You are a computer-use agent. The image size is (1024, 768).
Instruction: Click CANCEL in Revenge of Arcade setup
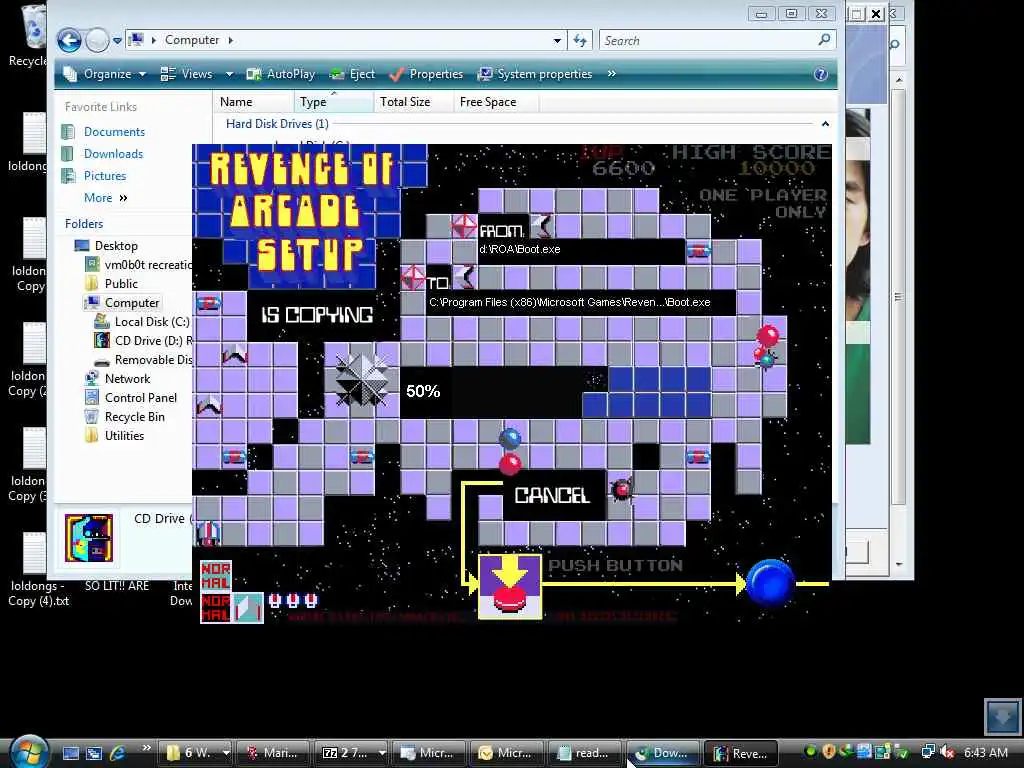(x=552, y=496)
